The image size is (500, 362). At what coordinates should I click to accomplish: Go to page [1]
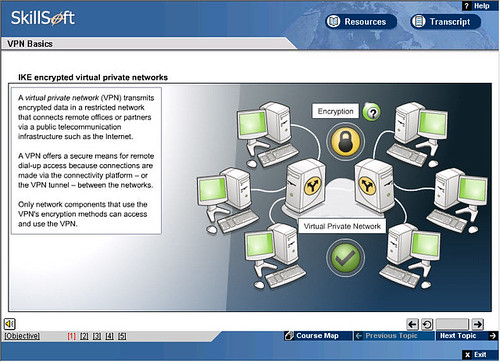(72, 336)
